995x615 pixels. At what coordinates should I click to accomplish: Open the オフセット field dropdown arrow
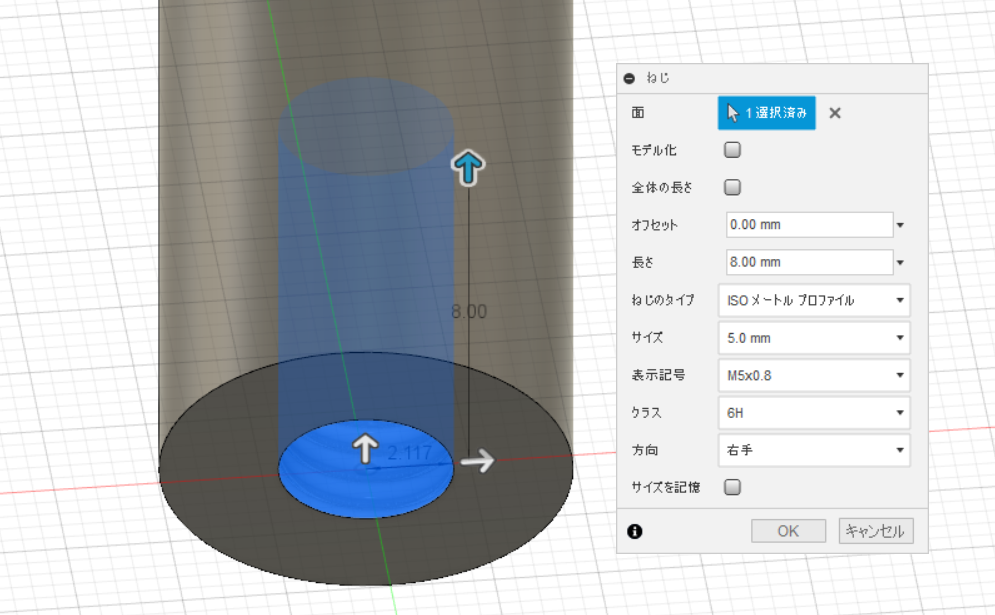click(900, 225)
